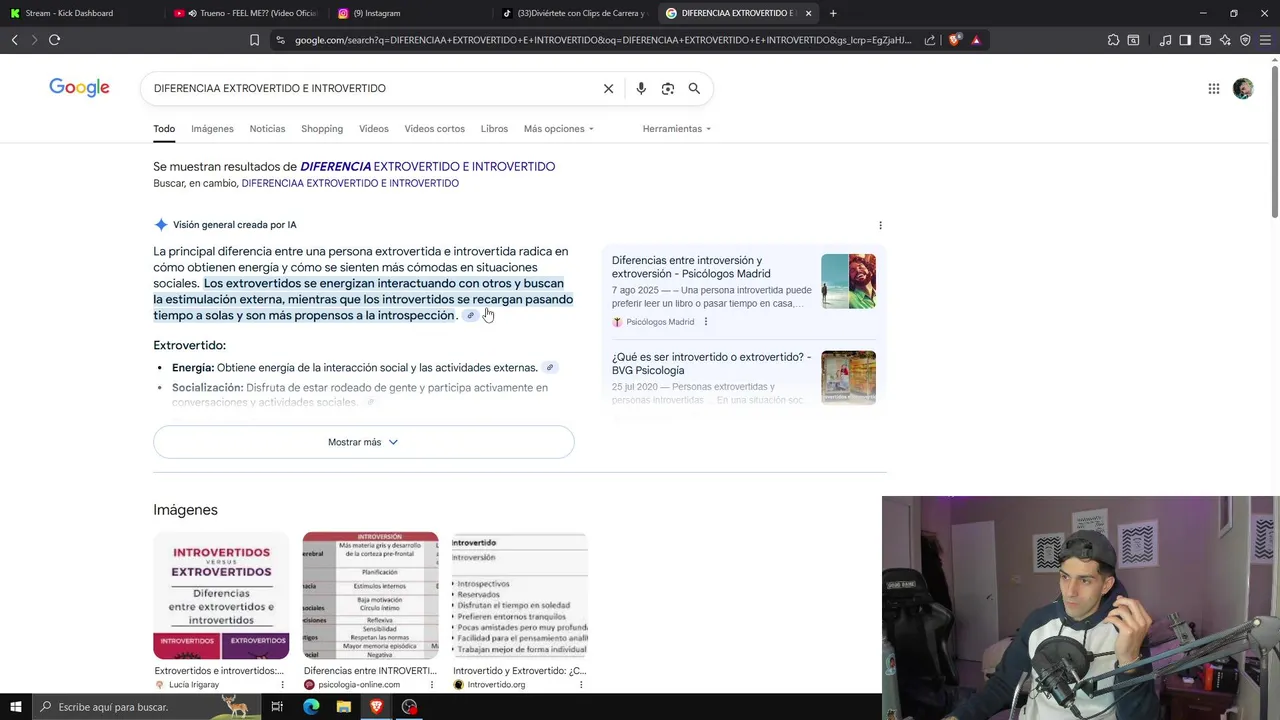The image size is (1280, 720).
Task: Clear the search box with the X icon
Action: 608,88
